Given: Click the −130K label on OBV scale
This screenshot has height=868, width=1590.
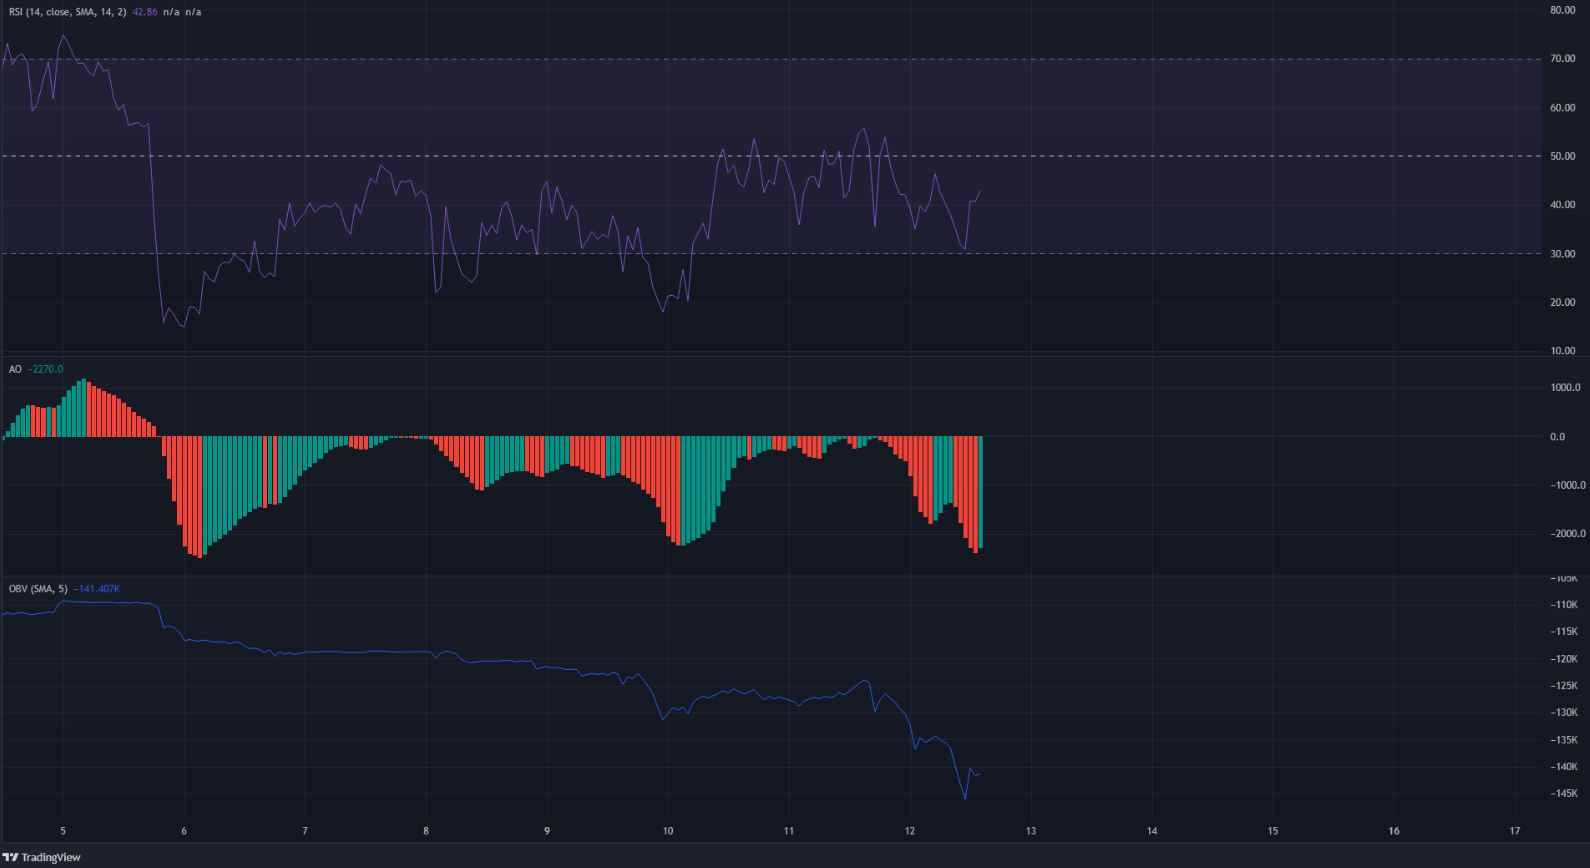Looking at the screenshot, I should pos(1563,713).
